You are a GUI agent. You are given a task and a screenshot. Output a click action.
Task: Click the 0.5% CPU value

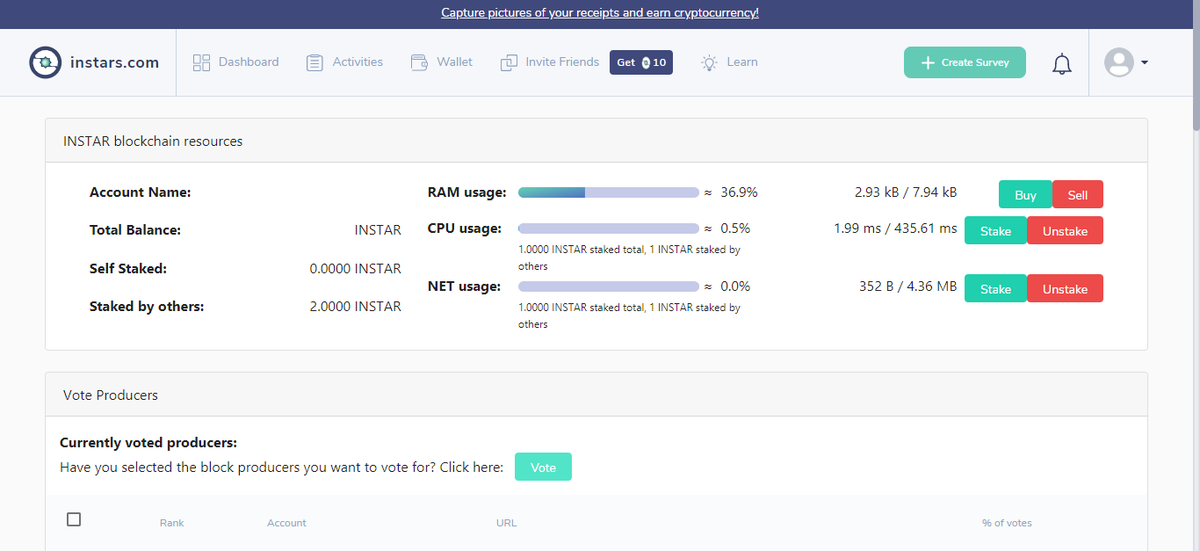tap(735, 228)
